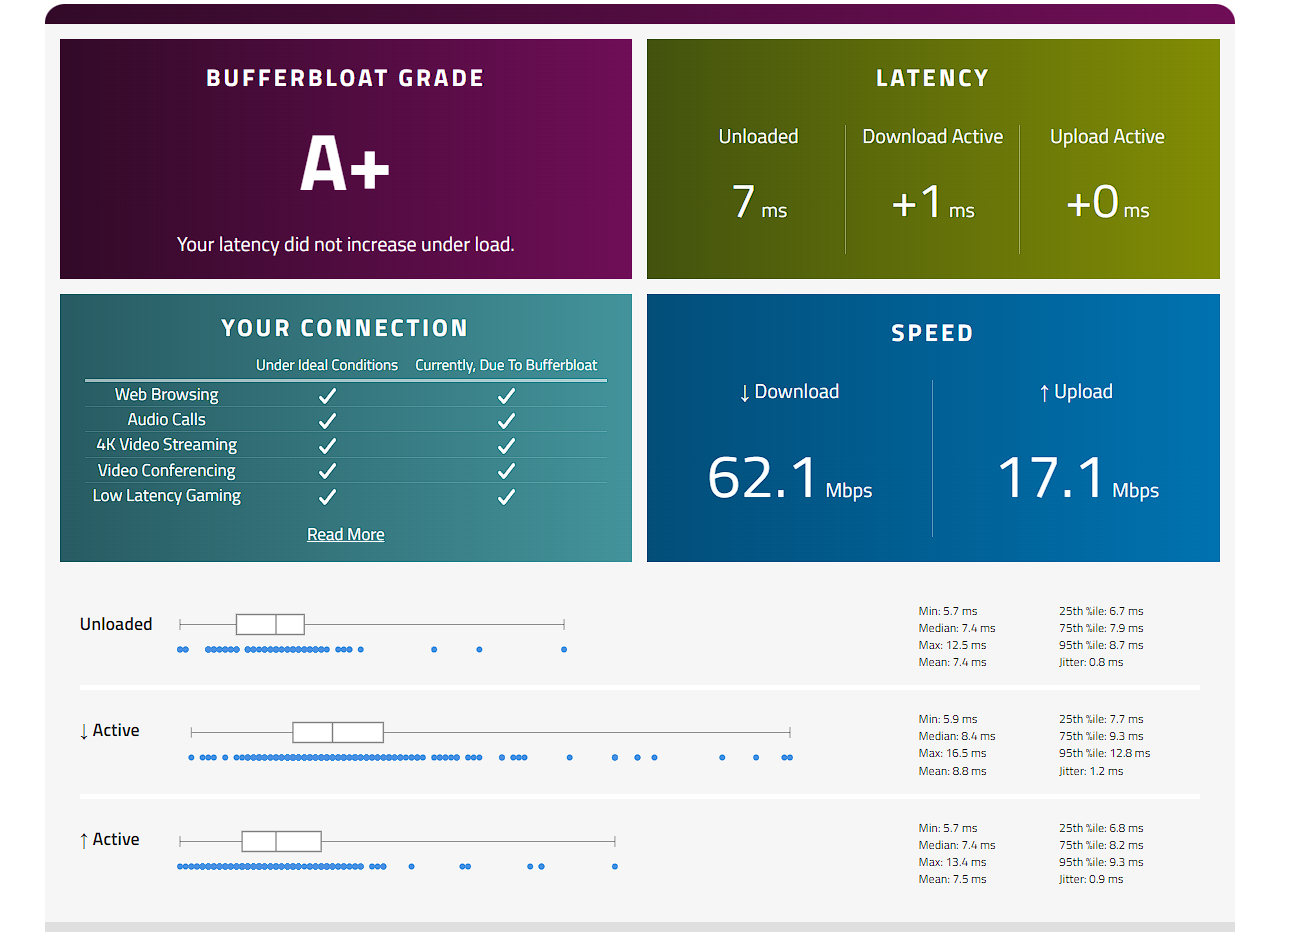Select the Video Conferencing checkmark under Currently, Due To Bufferbloat

tap(506, 471)
